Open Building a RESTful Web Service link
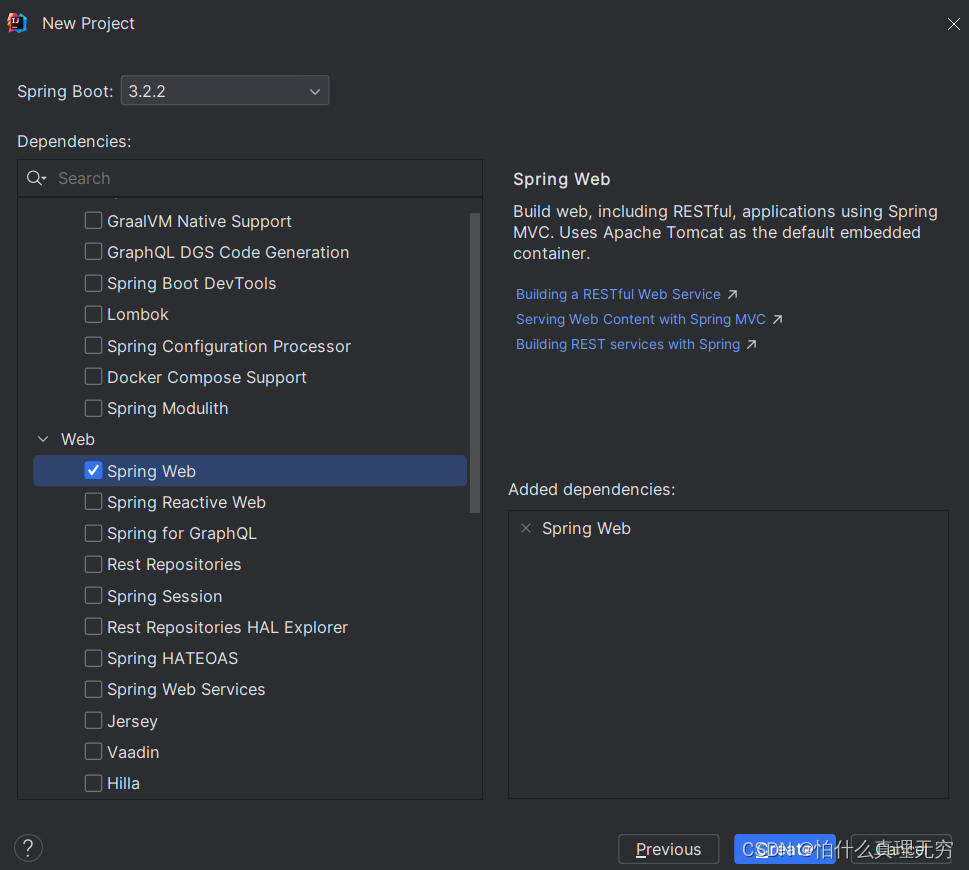The height and width of the screenshot is (870, 969). tap(618, 294)
